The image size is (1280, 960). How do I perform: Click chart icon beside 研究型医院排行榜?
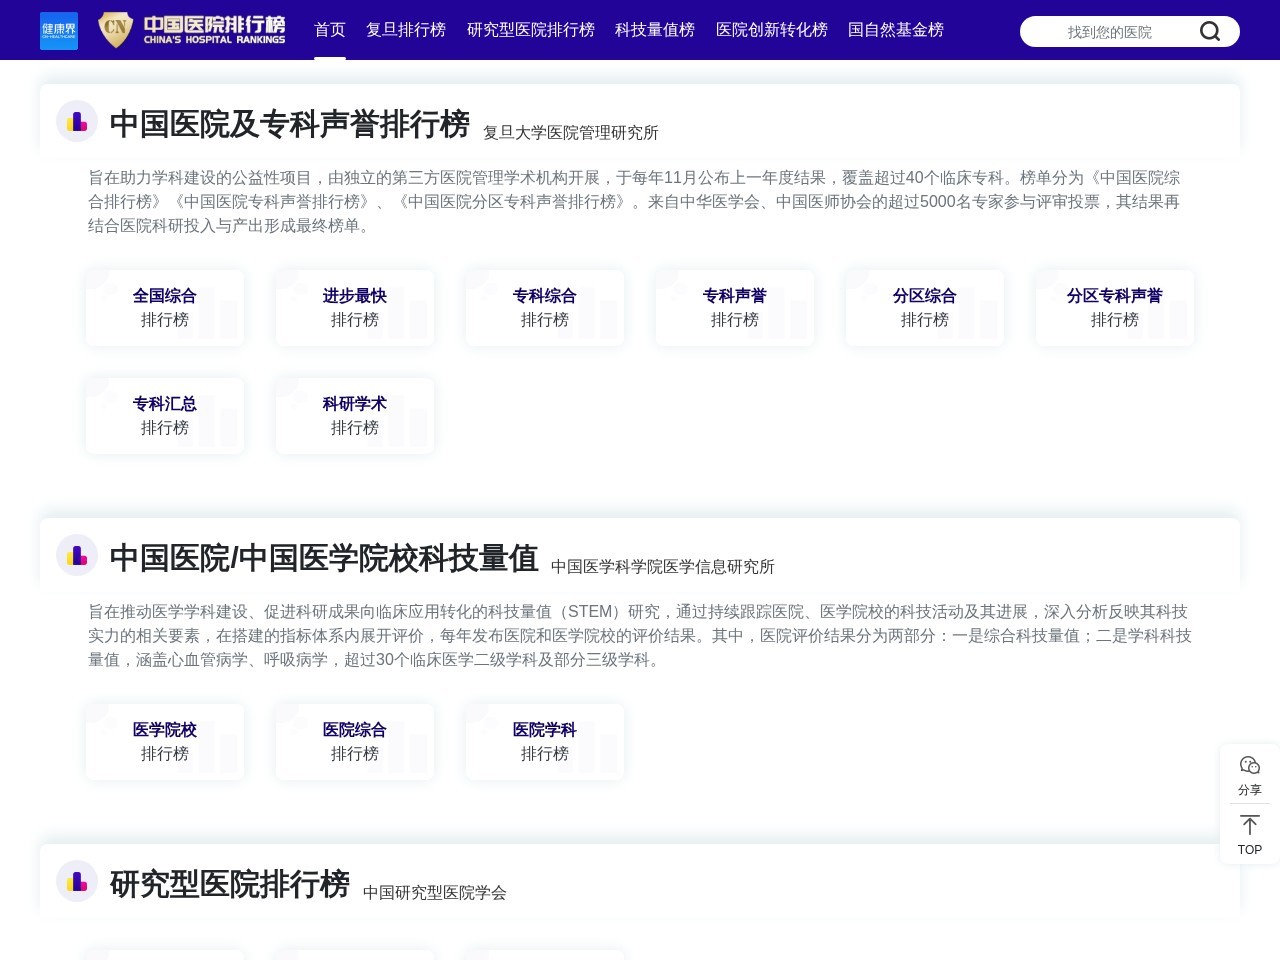77,881
